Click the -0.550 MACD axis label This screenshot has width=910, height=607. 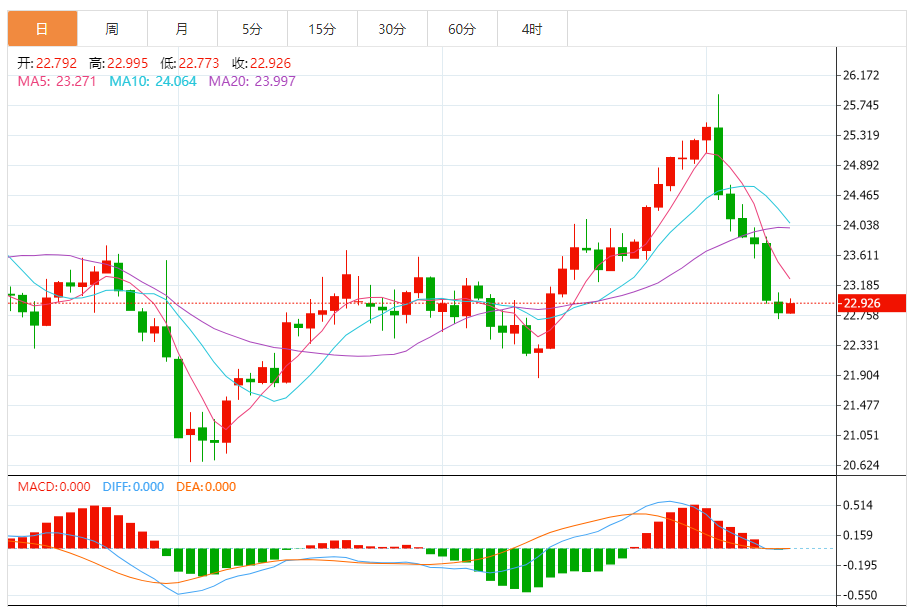860,595
